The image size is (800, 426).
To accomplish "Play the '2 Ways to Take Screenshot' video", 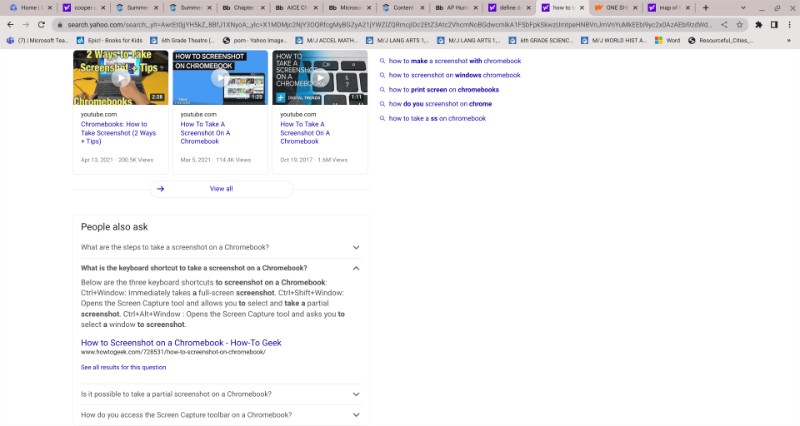I will (x=120, y=78).
